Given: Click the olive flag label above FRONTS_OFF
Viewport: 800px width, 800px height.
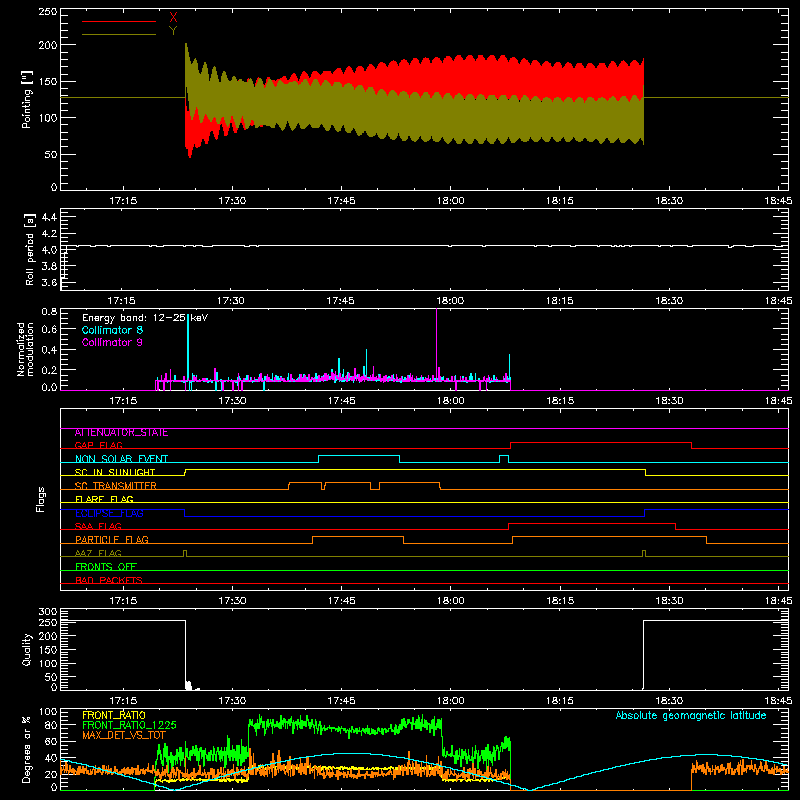Looking at the screenshot, I should click(x=98, y=553).
